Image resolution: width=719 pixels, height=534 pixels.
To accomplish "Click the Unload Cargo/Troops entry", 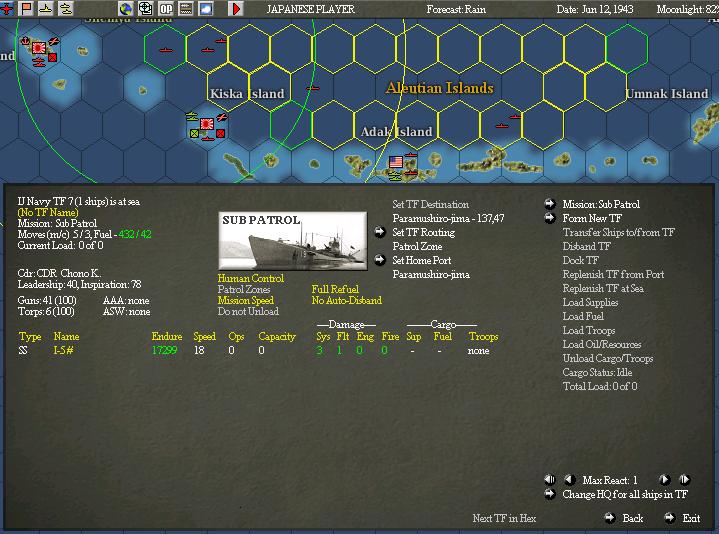I will click(x=608, y=358).
